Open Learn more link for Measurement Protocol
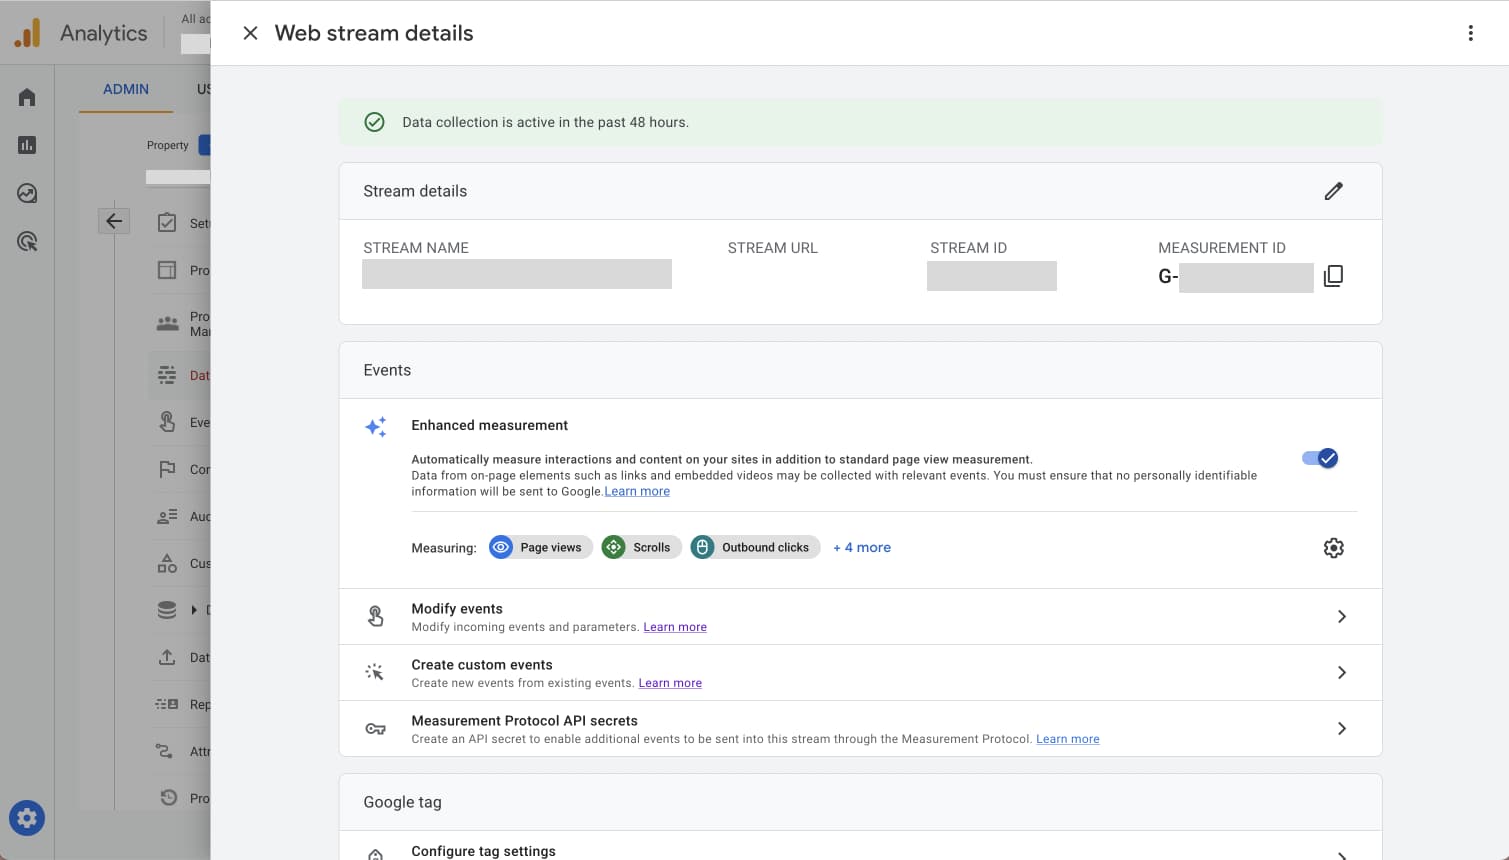The width and height of the screenshot is (1509, 860). point(1067,739)
